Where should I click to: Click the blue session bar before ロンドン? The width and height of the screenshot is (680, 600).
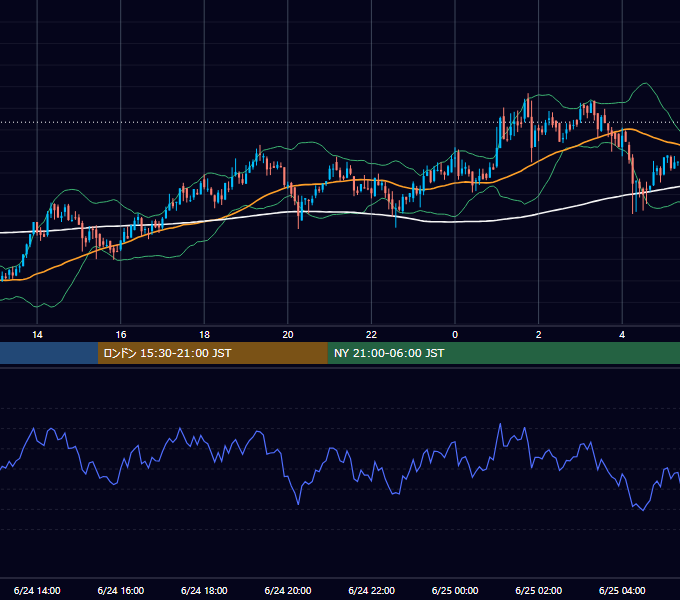click(49, 353)
